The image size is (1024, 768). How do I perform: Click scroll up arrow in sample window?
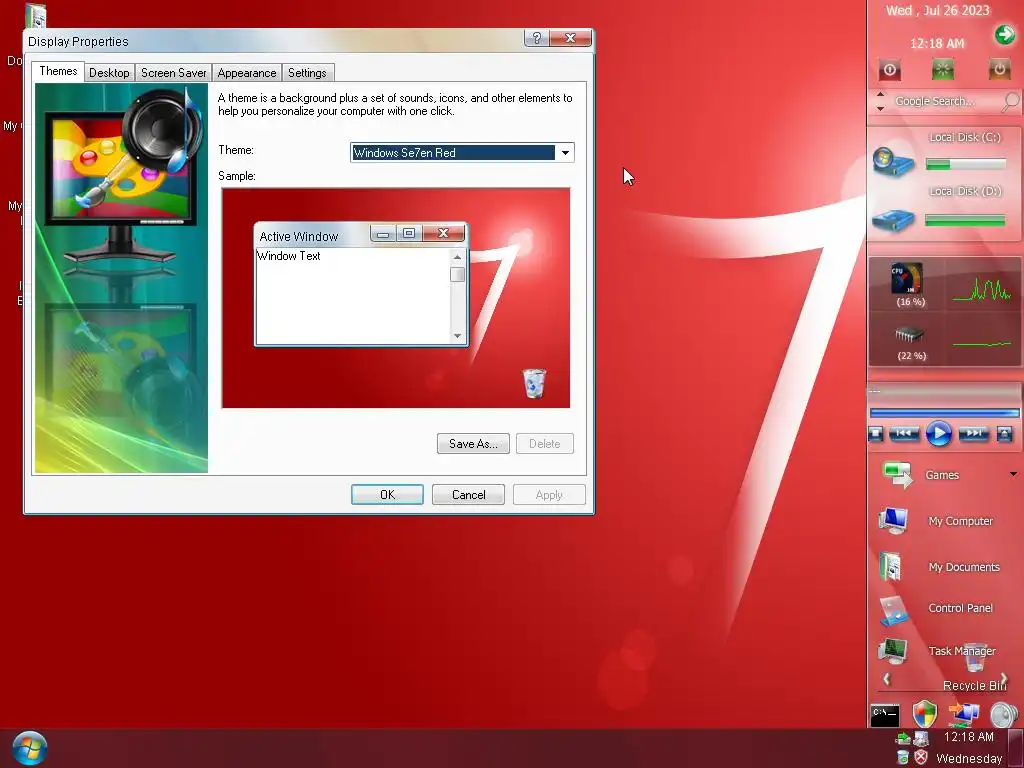[457, 257]
